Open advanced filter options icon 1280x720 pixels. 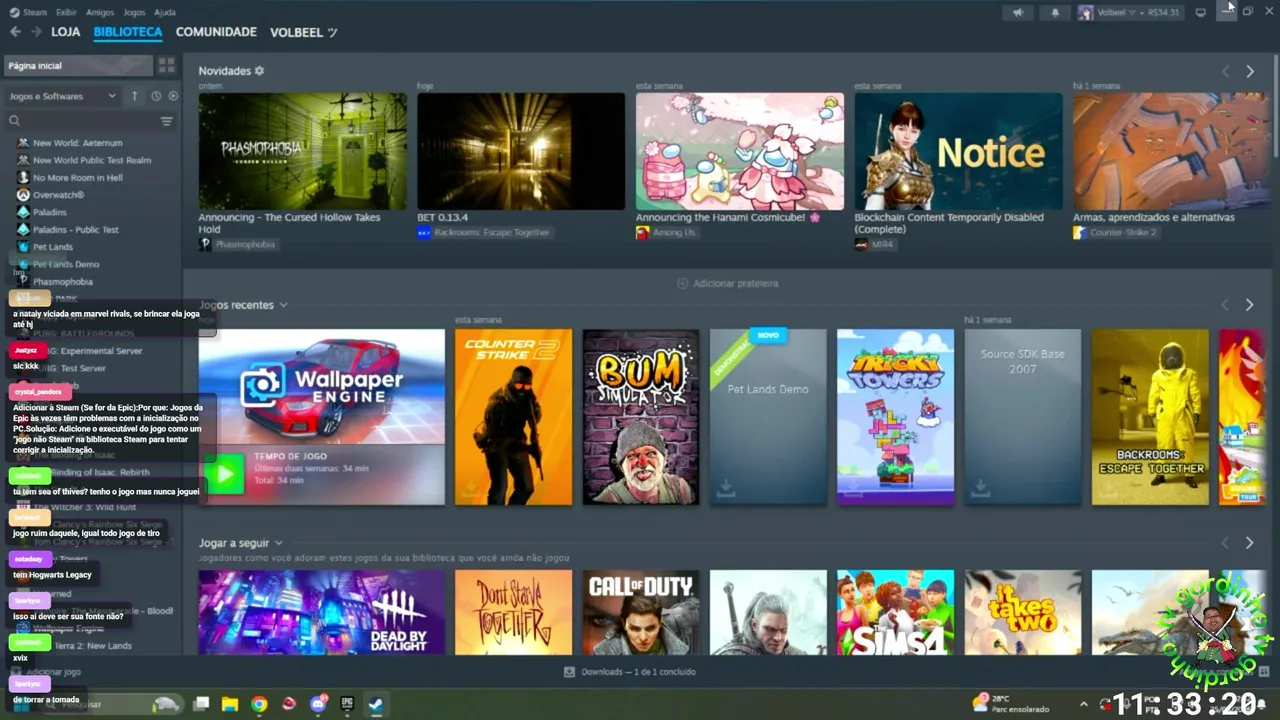pos(167,121)
